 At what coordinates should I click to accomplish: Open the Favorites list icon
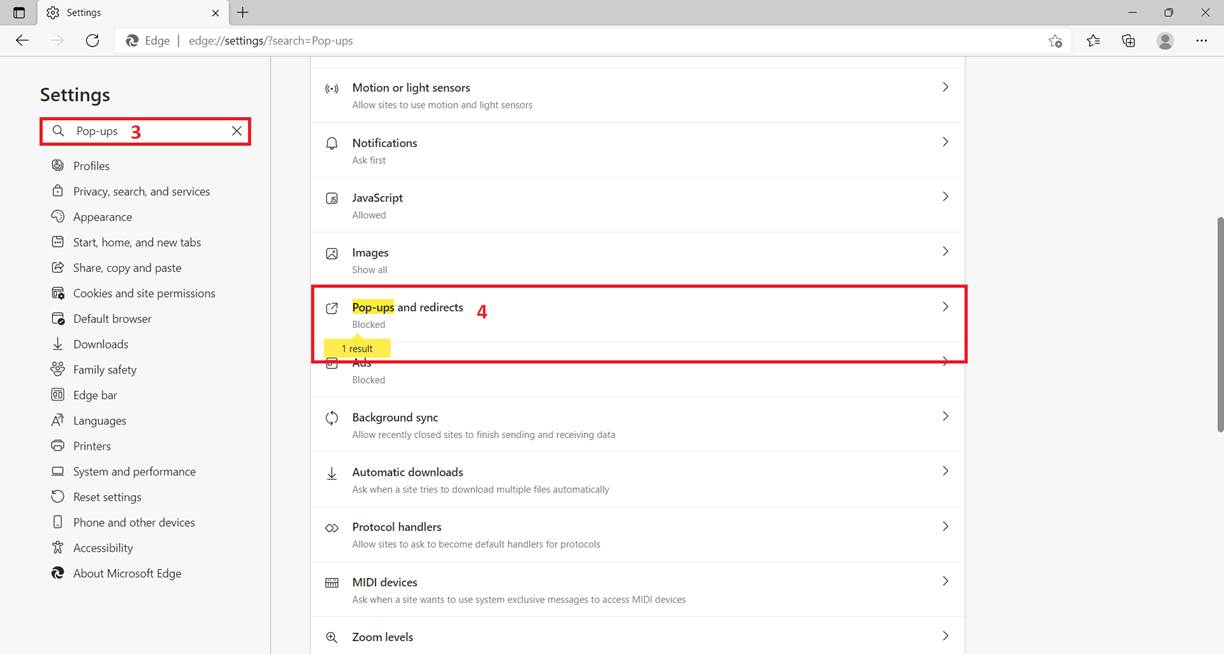click(1093, 41)
